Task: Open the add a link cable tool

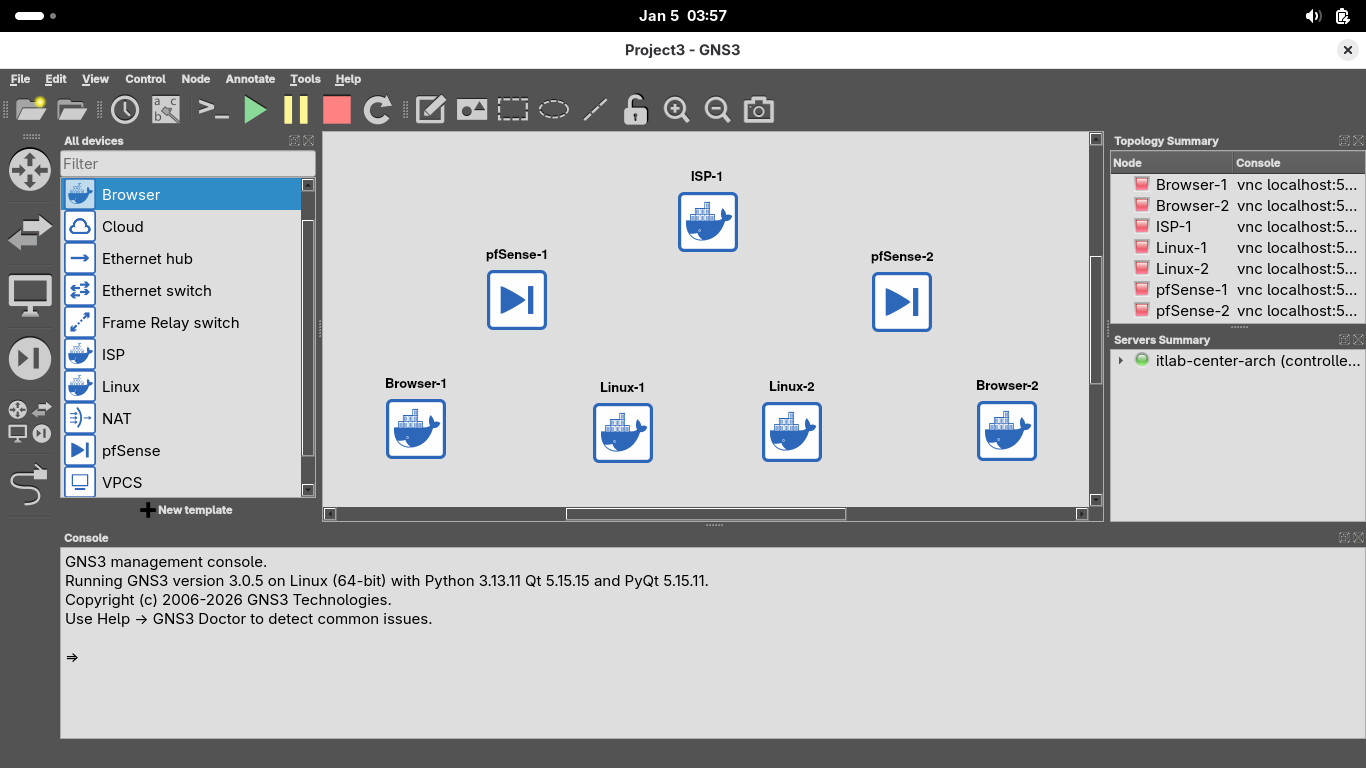Action: click(29, 485)
